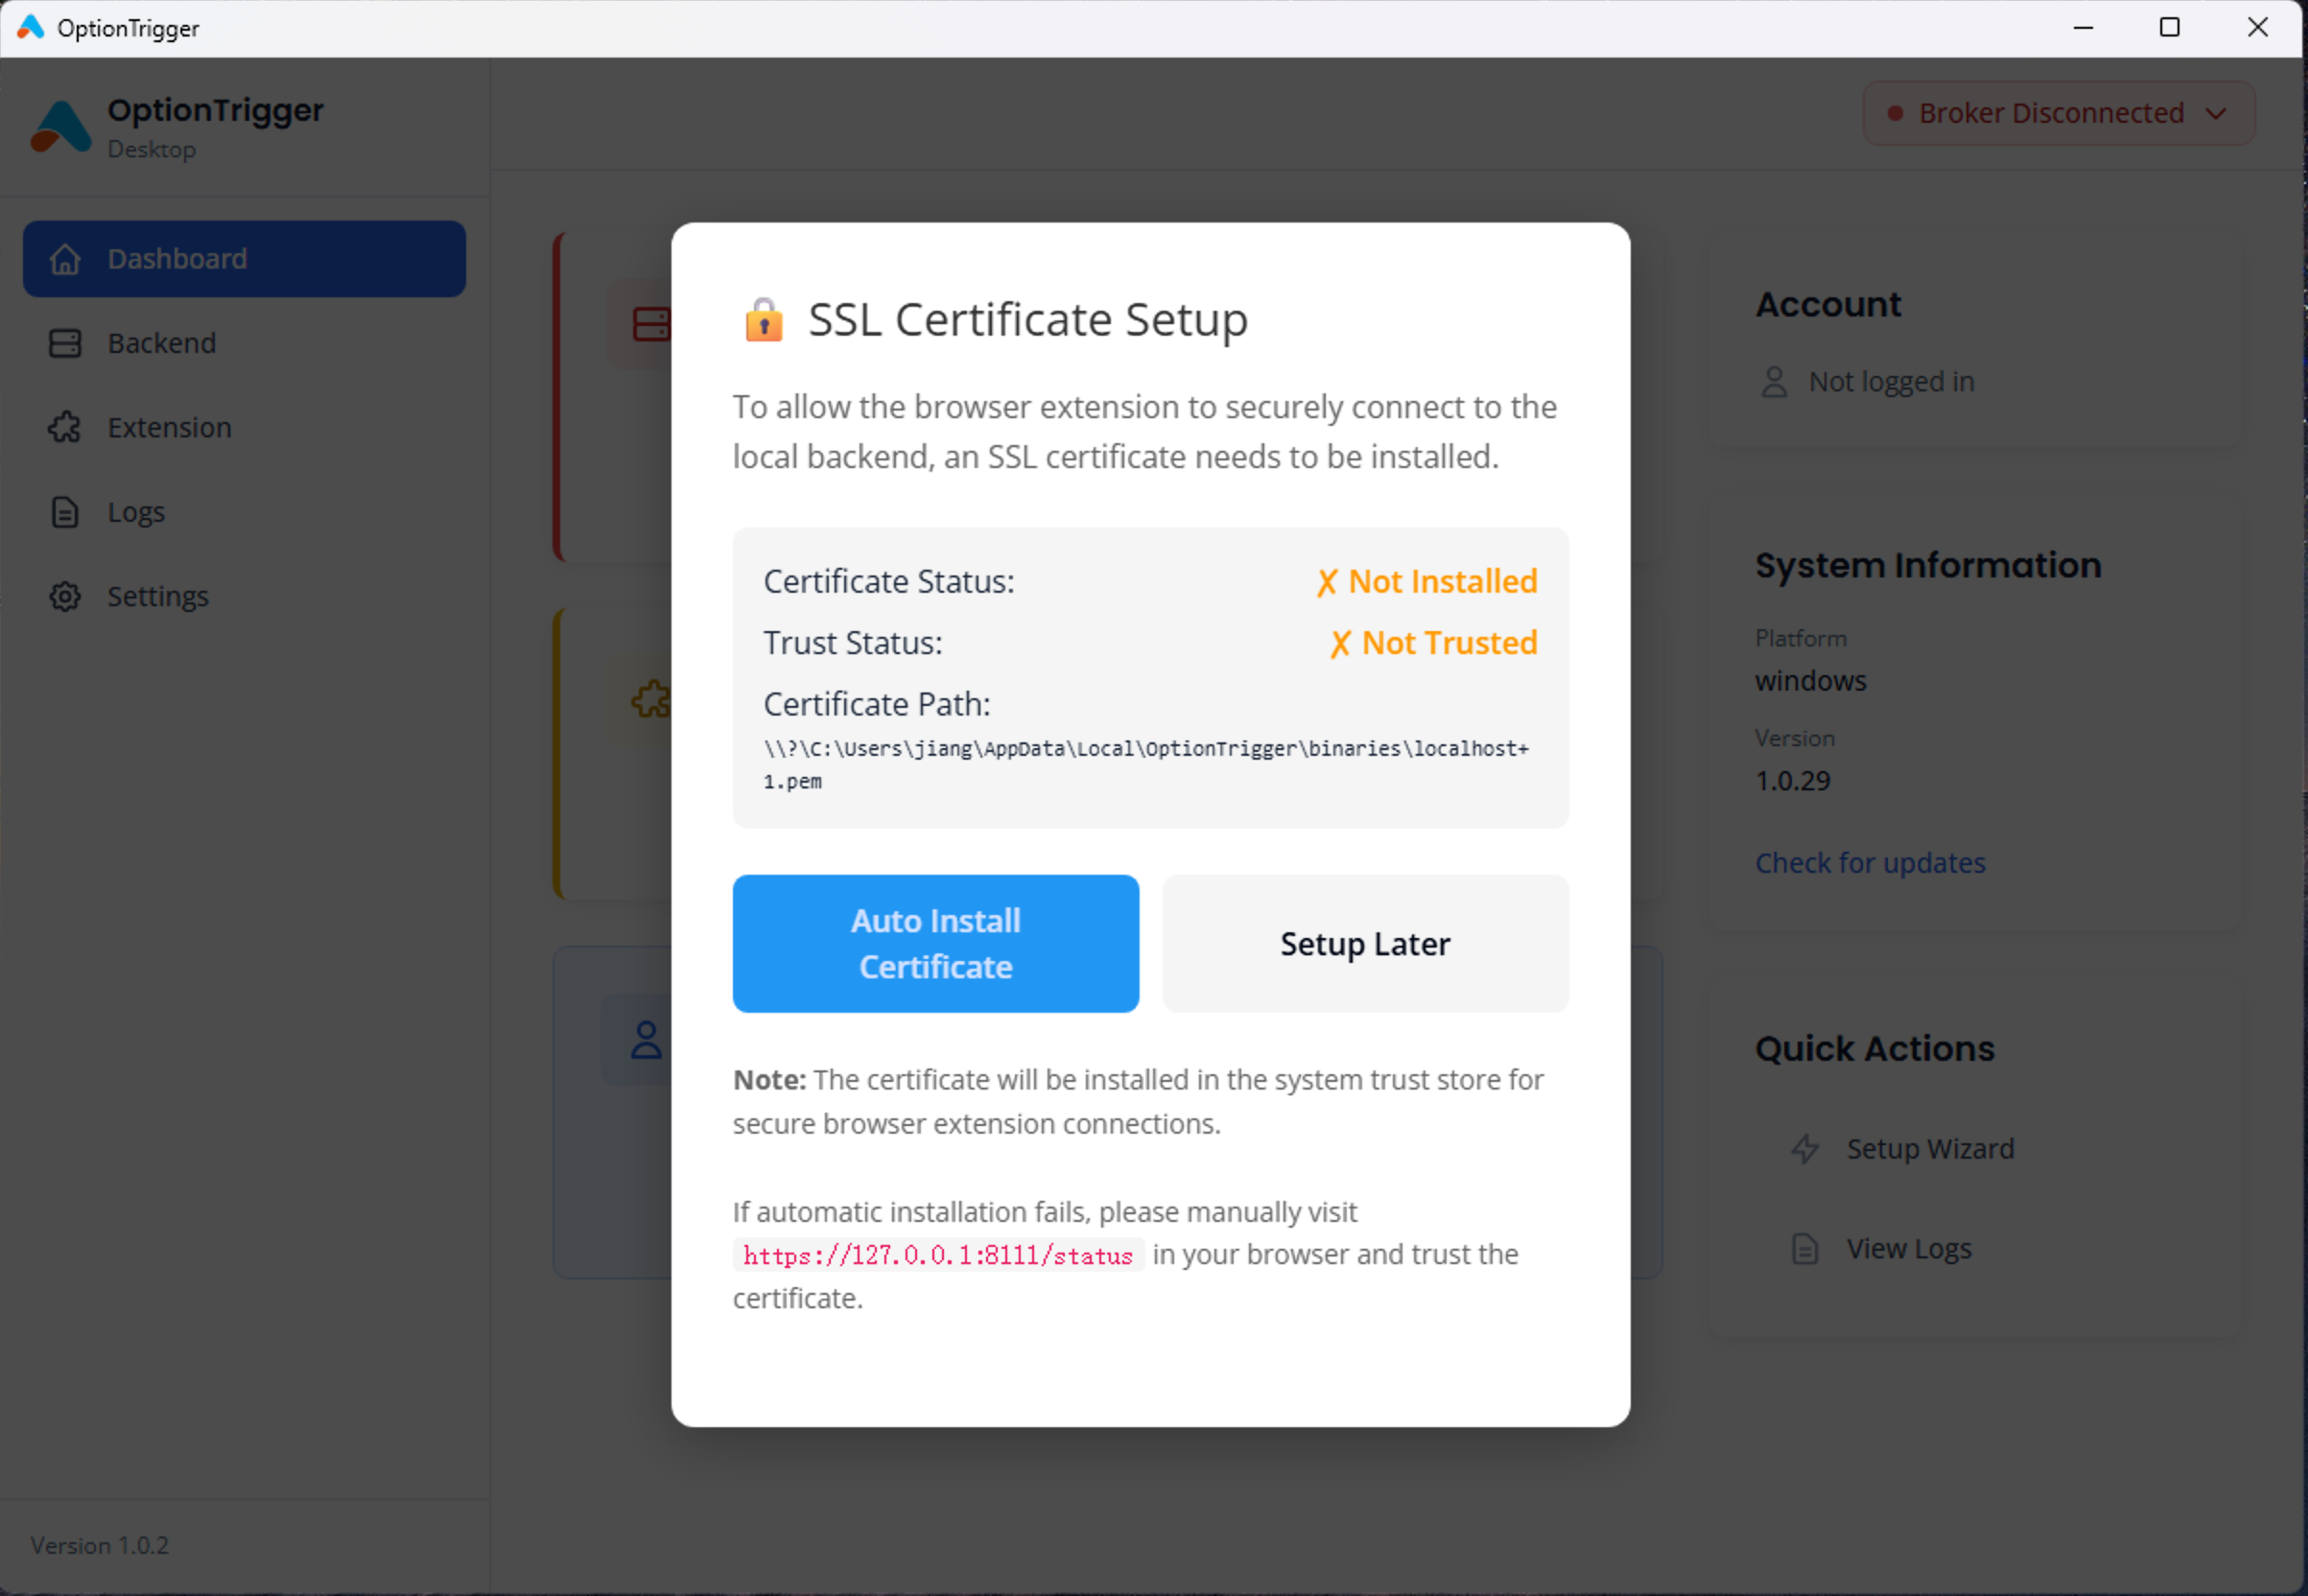
Task: Click the https://127.0.0.1:8111/status URL
Action: coord(938,1255)
